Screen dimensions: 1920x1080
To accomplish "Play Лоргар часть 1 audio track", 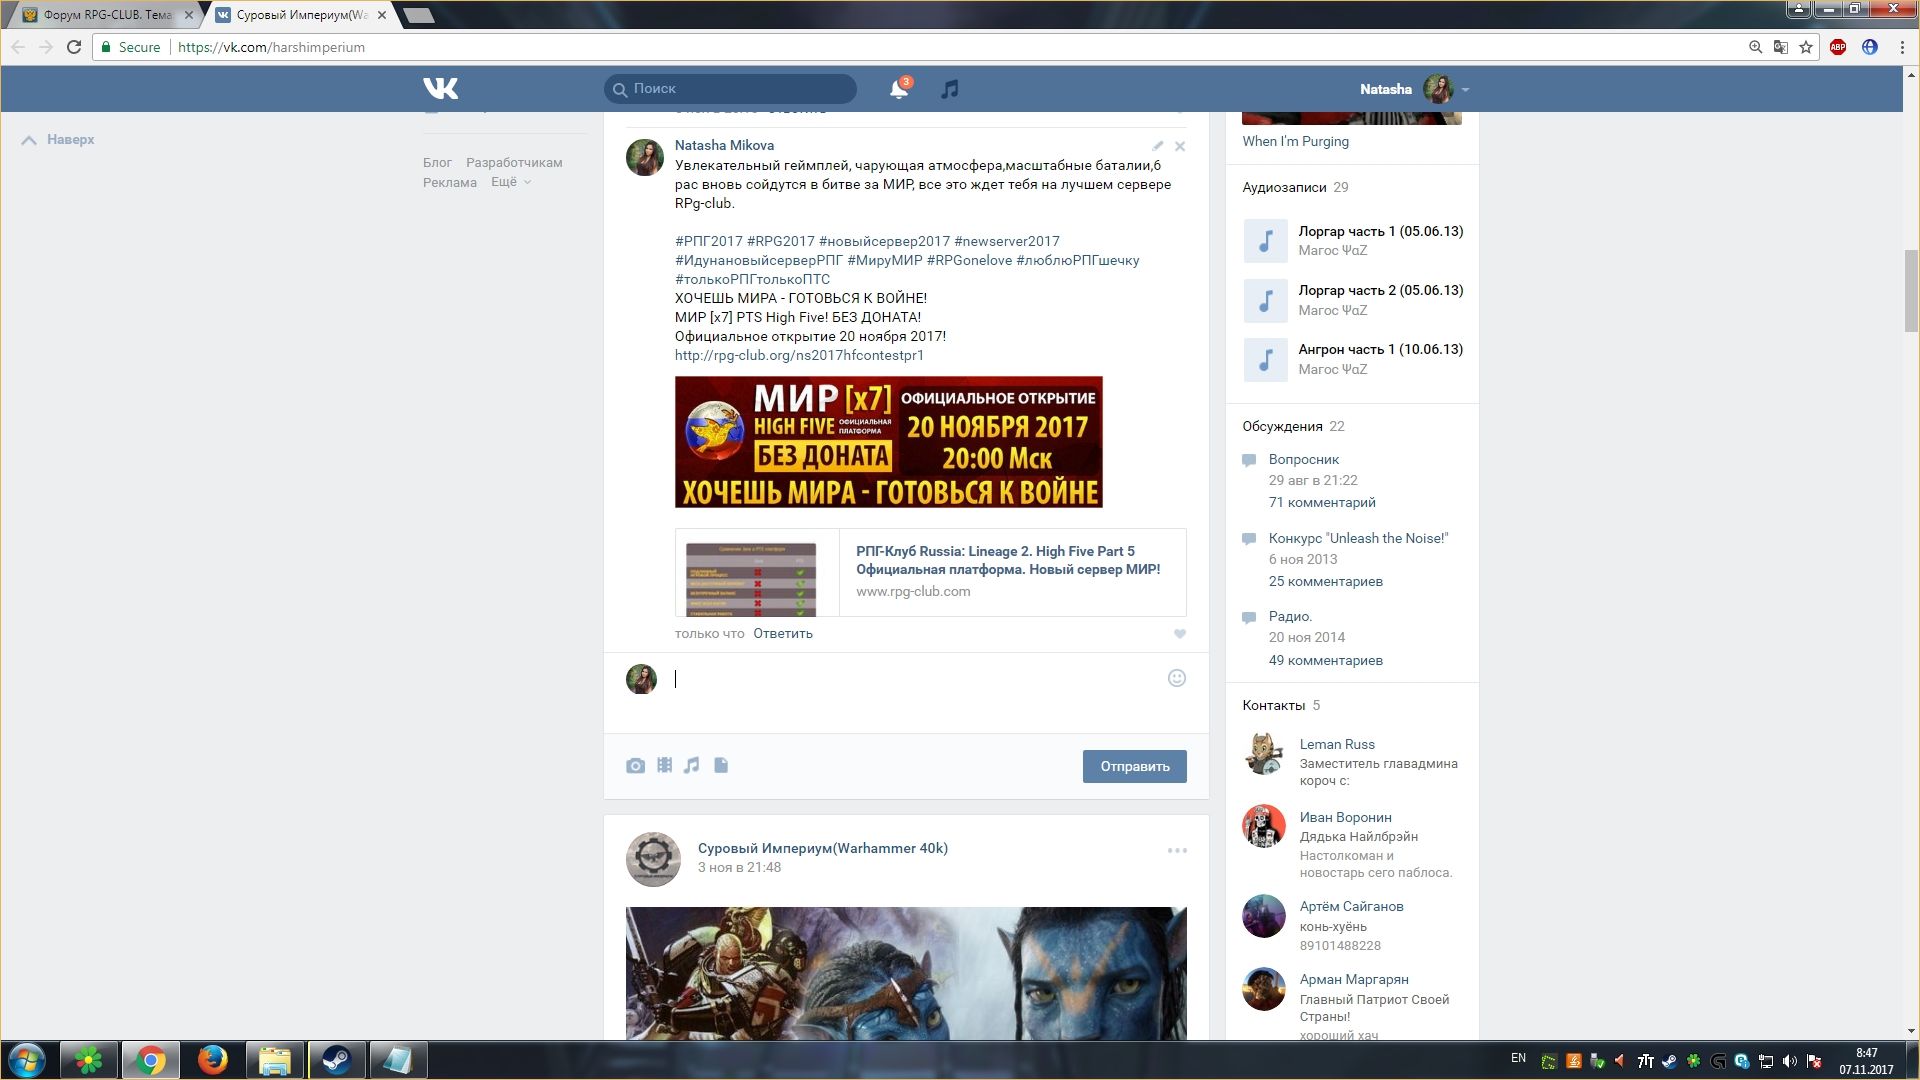I will point(1265,241).
